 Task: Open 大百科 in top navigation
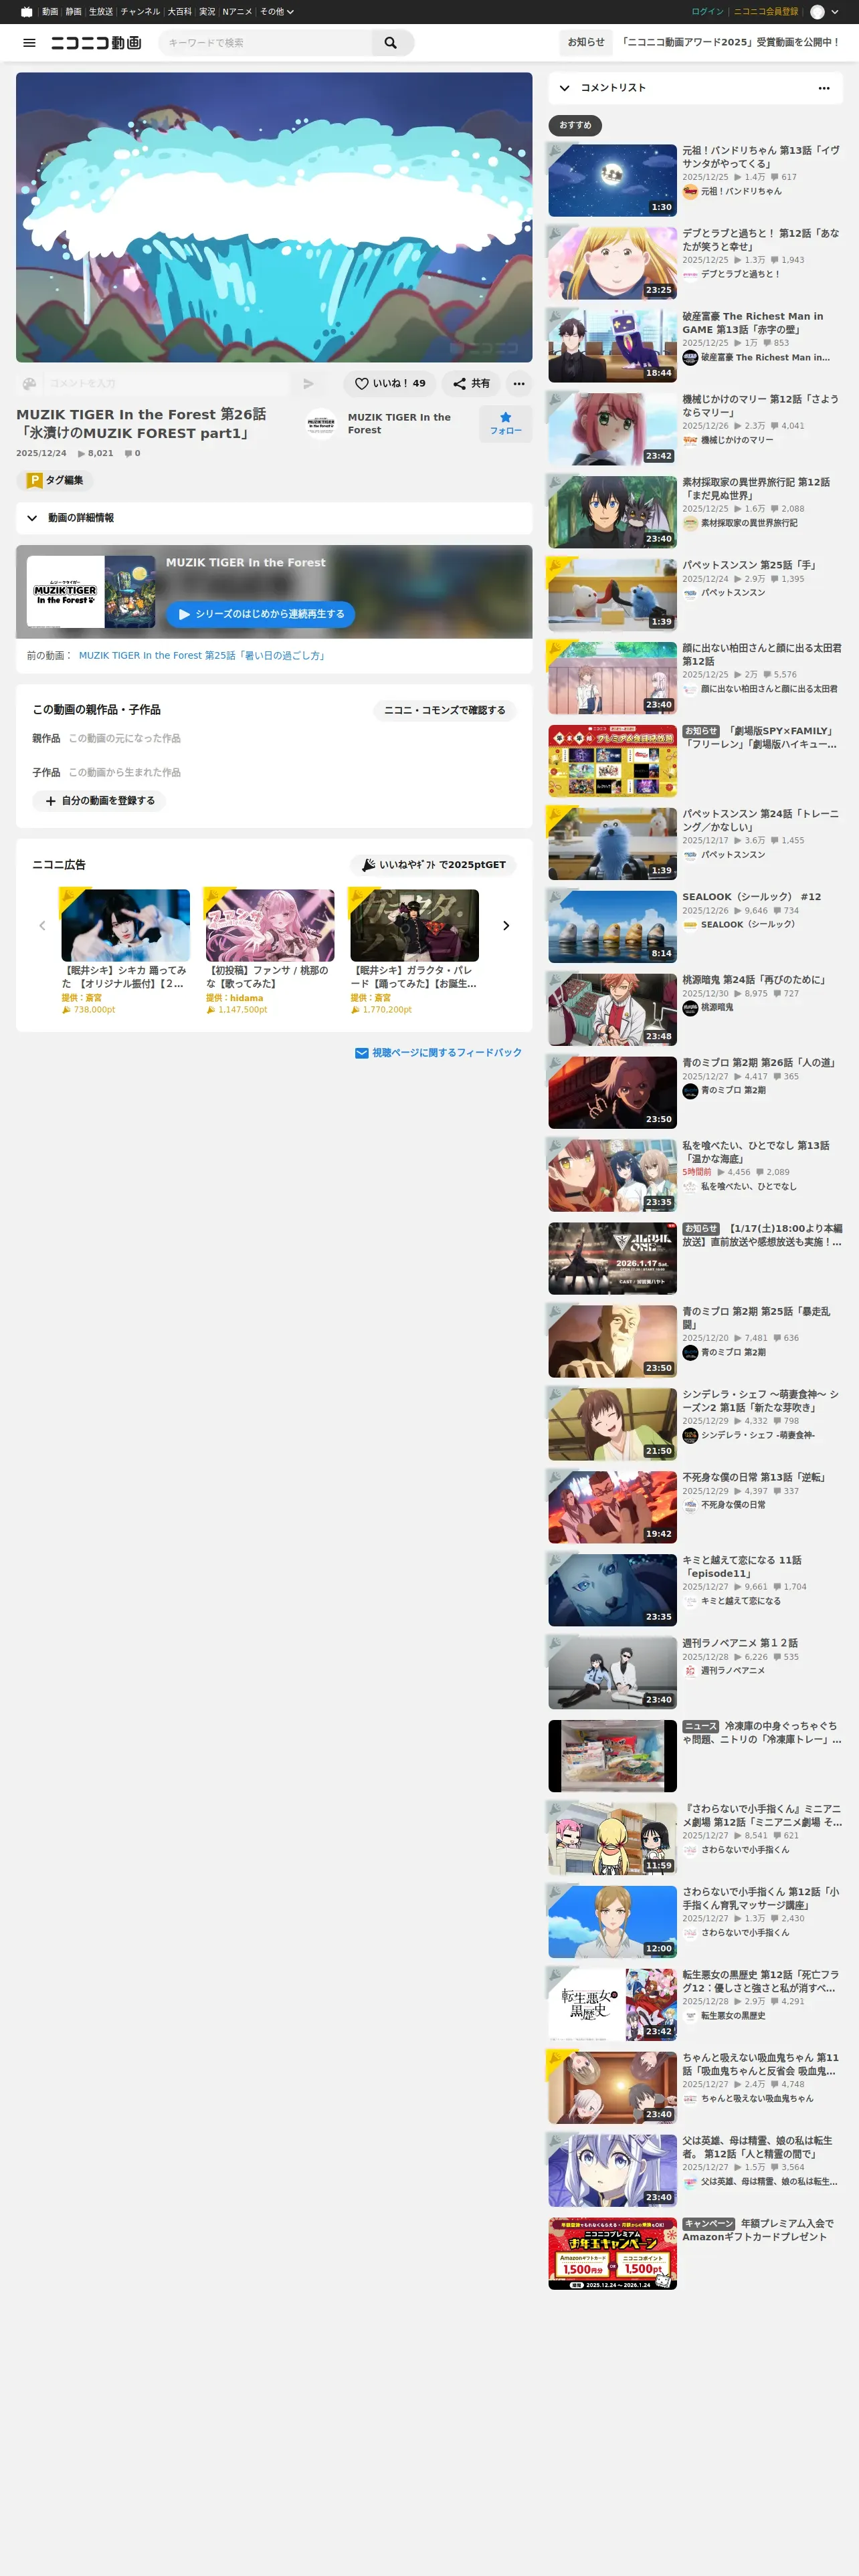click(179, 12)
